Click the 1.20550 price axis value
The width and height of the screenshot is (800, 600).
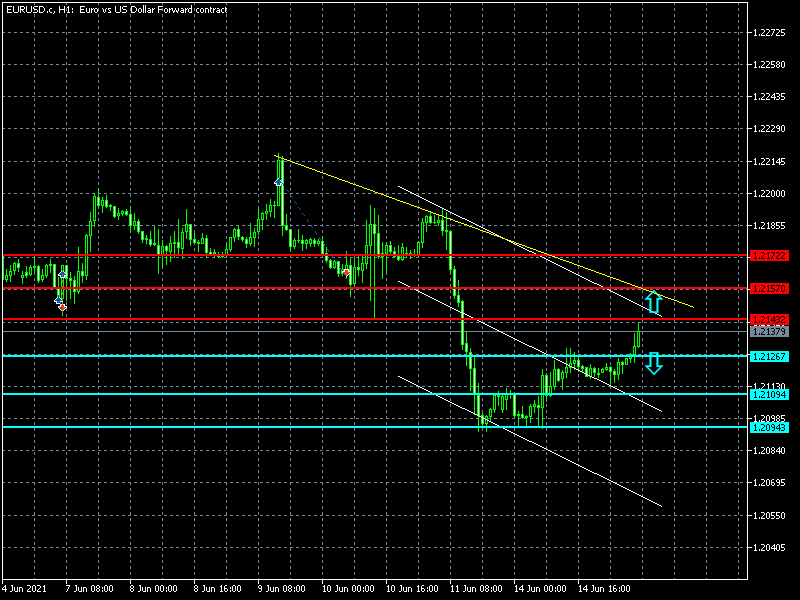pyautogui.click(x=769, y=516)
